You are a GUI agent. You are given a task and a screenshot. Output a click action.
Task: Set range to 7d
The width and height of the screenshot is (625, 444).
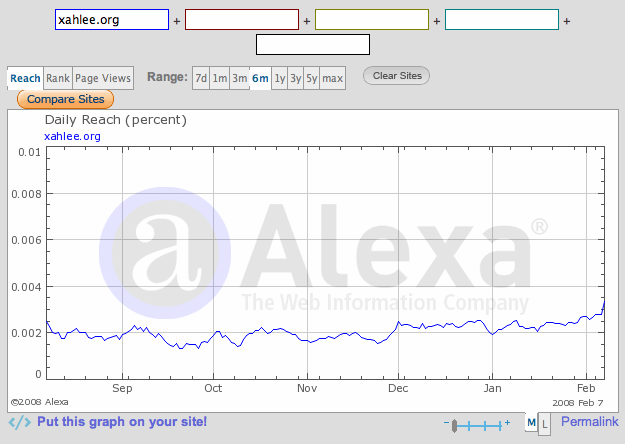point(201,78)
